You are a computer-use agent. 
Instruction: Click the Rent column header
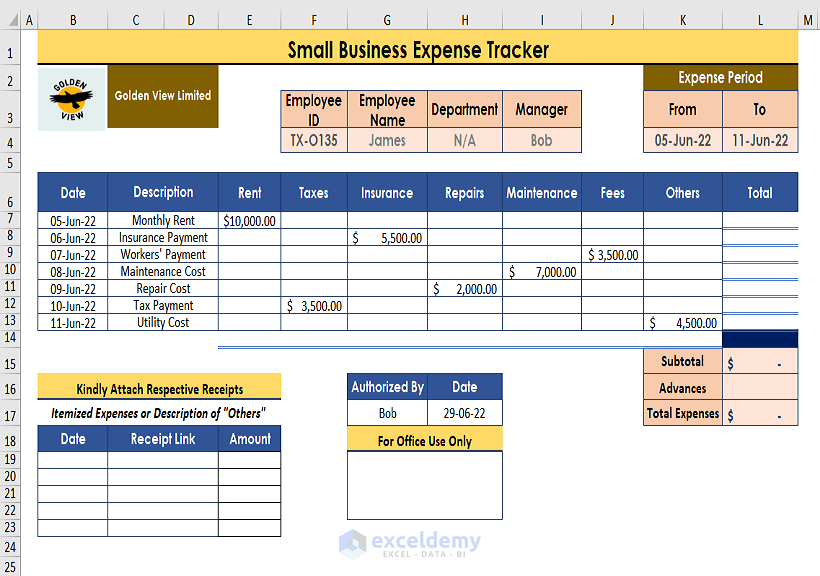(x=249, y=192)
